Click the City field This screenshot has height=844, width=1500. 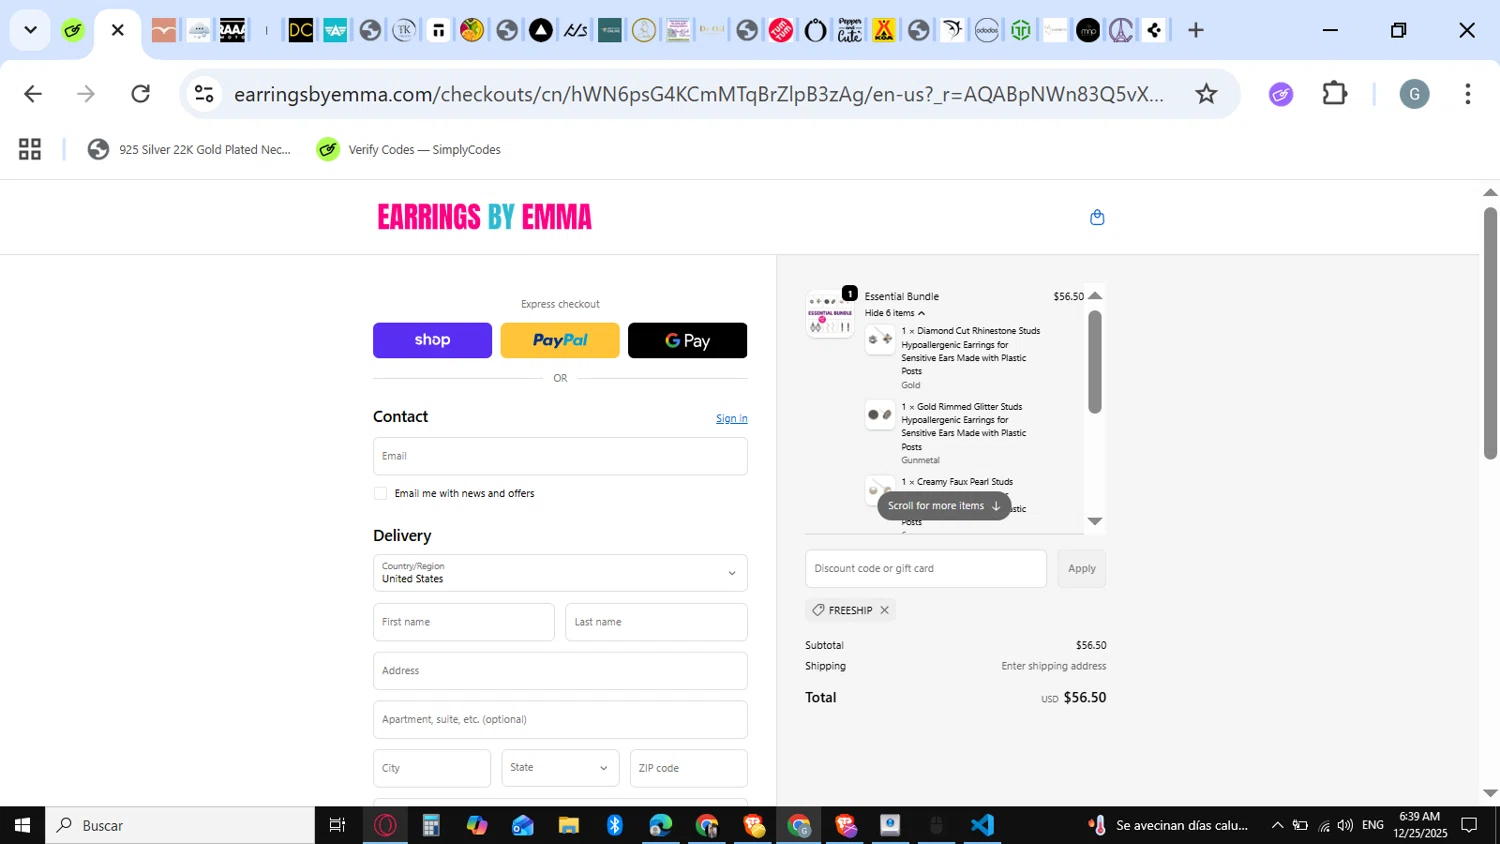click(x=432, y=768)
